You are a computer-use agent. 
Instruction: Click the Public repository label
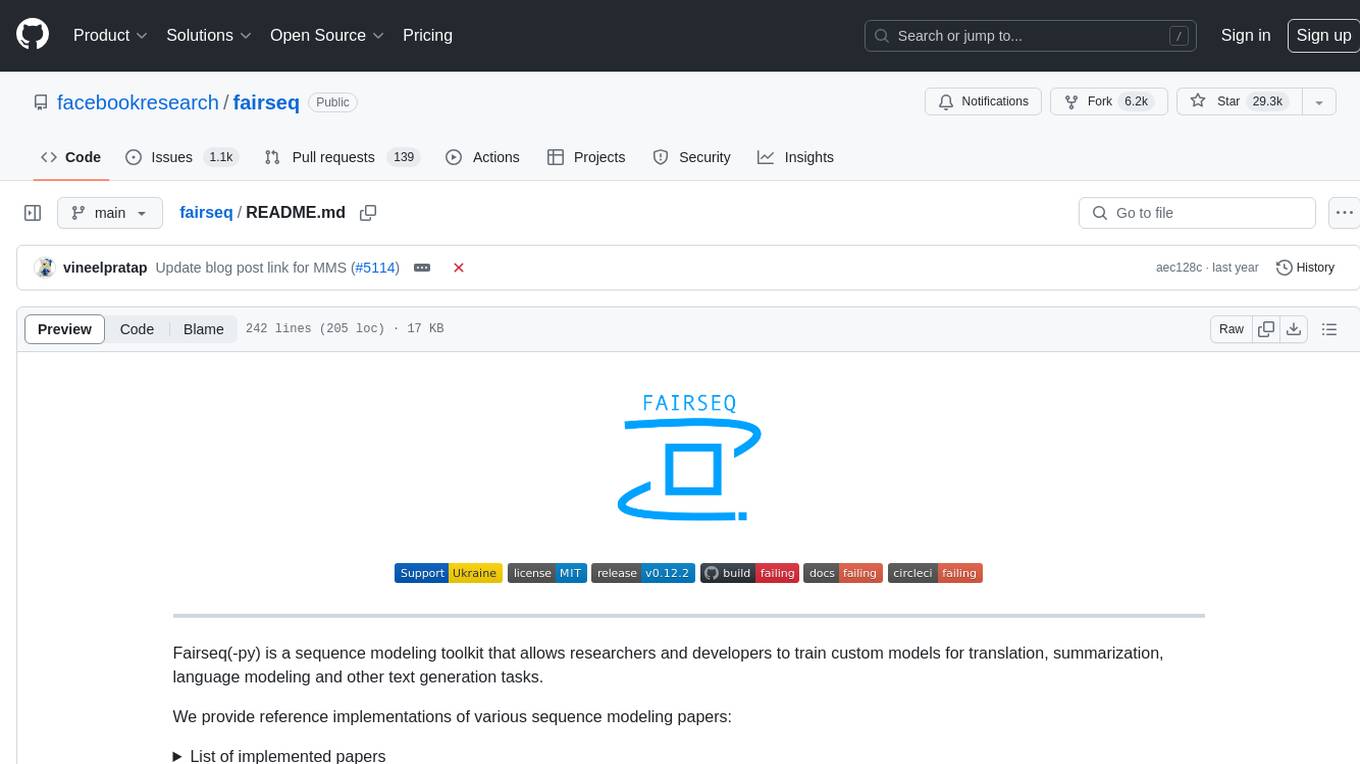click(x=333, y=102)
